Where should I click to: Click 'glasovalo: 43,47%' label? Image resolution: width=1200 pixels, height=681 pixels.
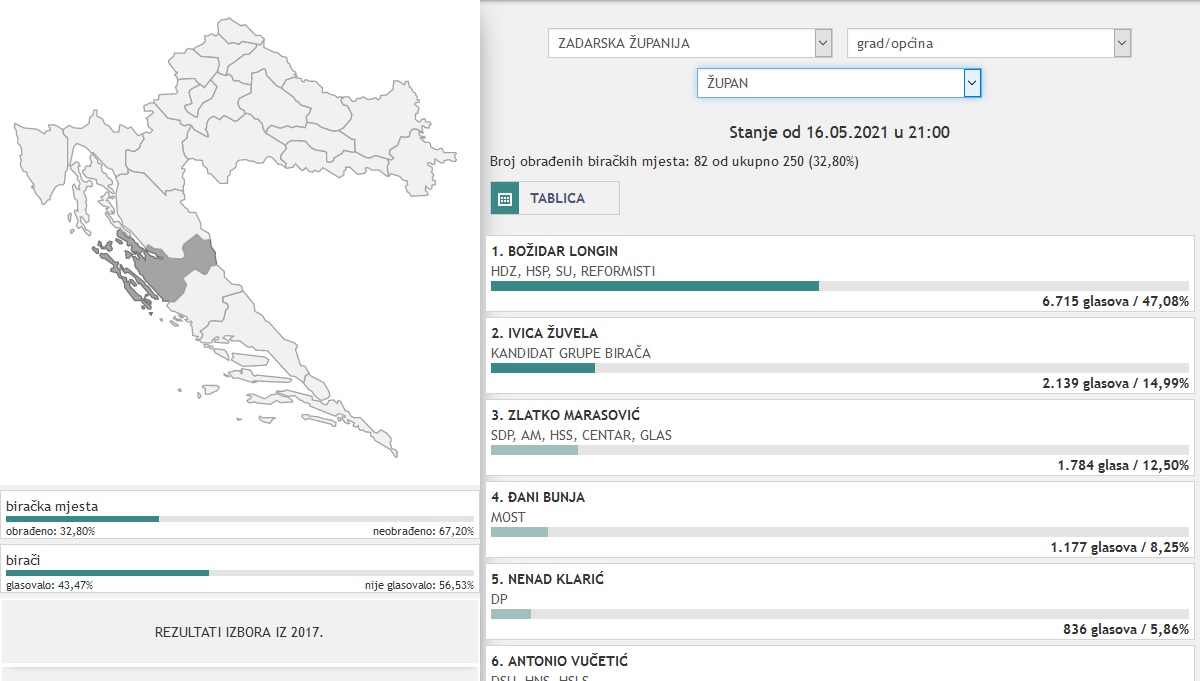point(50,585)
